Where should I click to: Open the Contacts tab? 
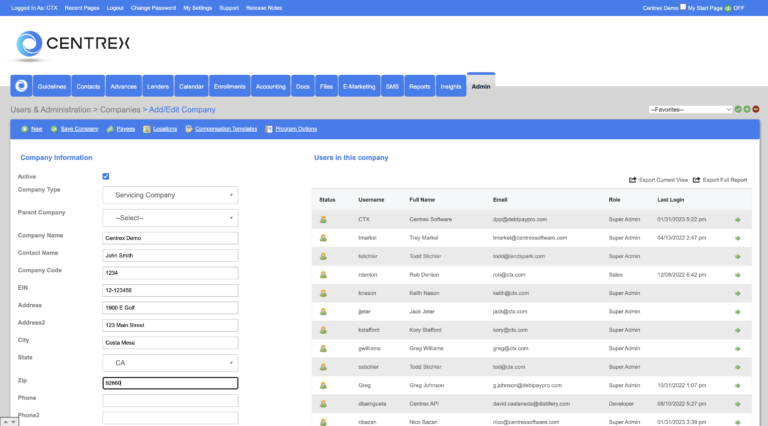[x=88, y=86]
